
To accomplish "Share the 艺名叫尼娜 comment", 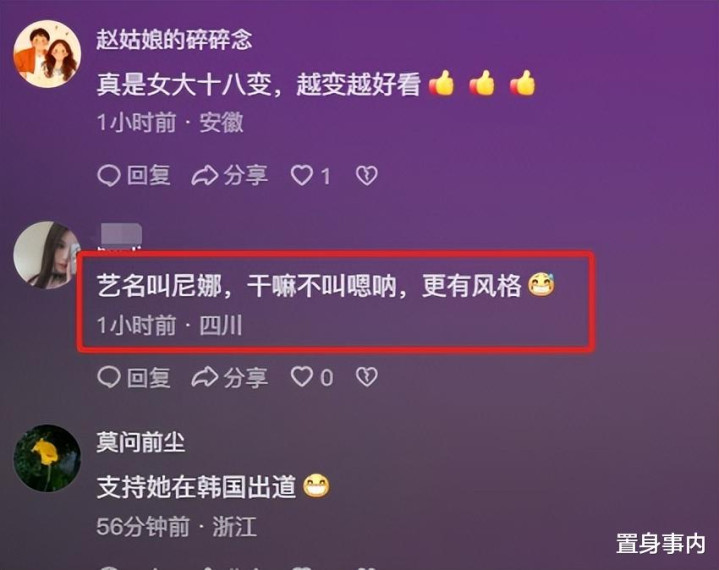I will (x=230, y=377).
